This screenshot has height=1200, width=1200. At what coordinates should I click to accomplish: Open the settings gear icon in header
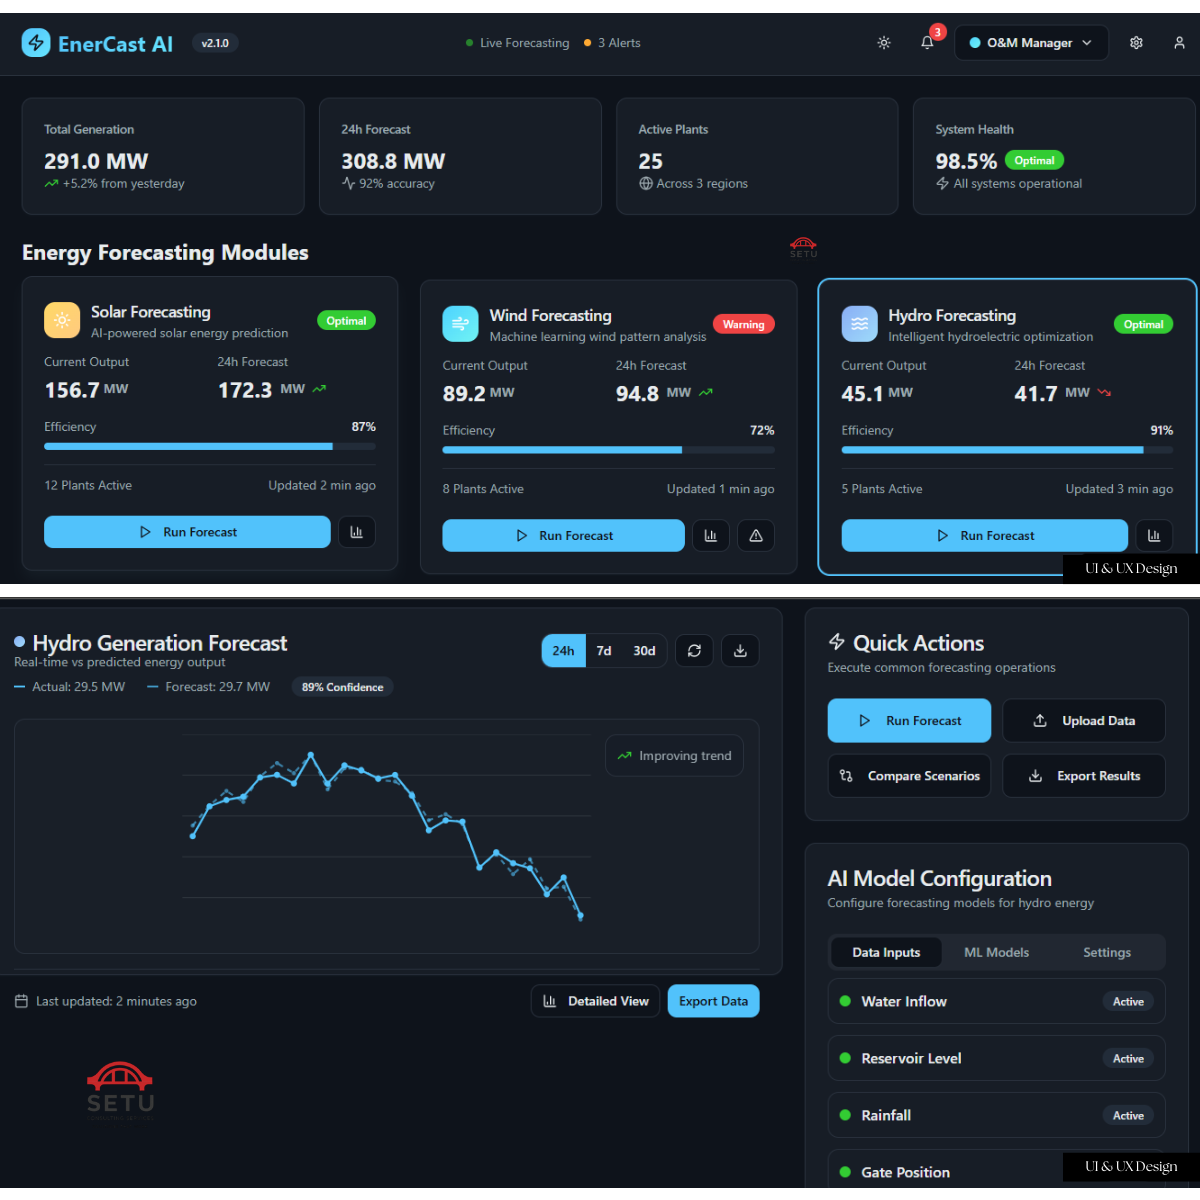click(x=1136, y=43)
